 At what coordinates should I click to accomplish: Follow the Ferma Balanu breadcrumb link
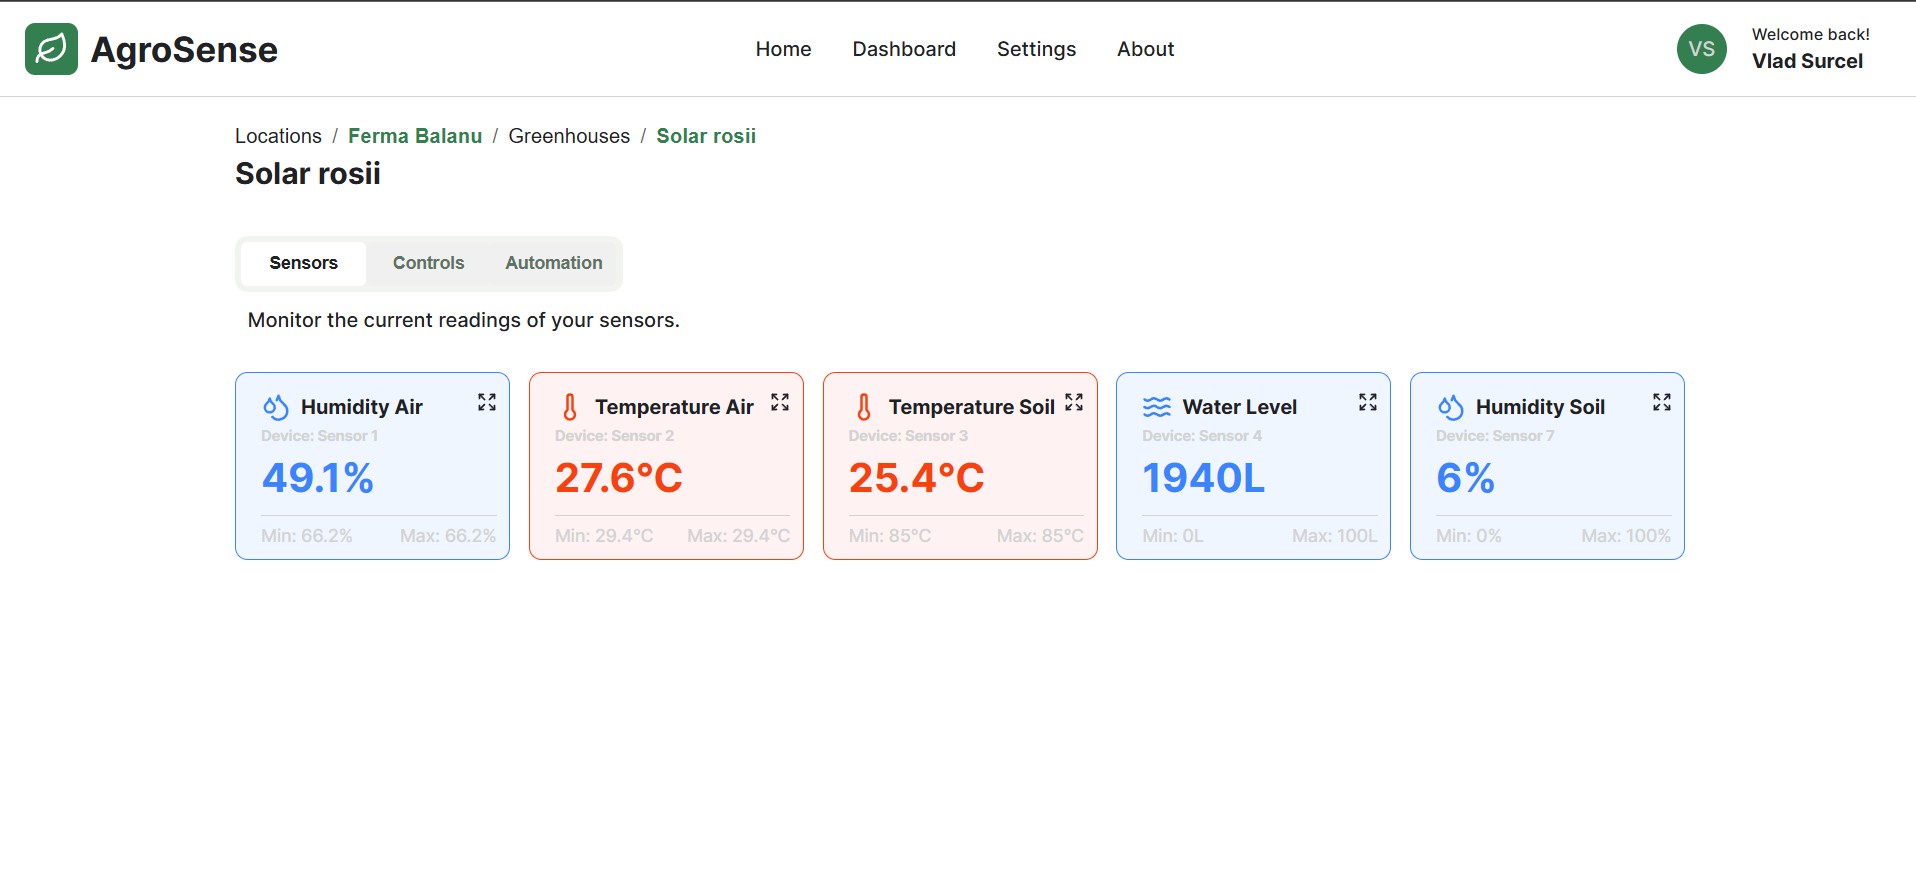pyautogui.click(x=415, y=136)
